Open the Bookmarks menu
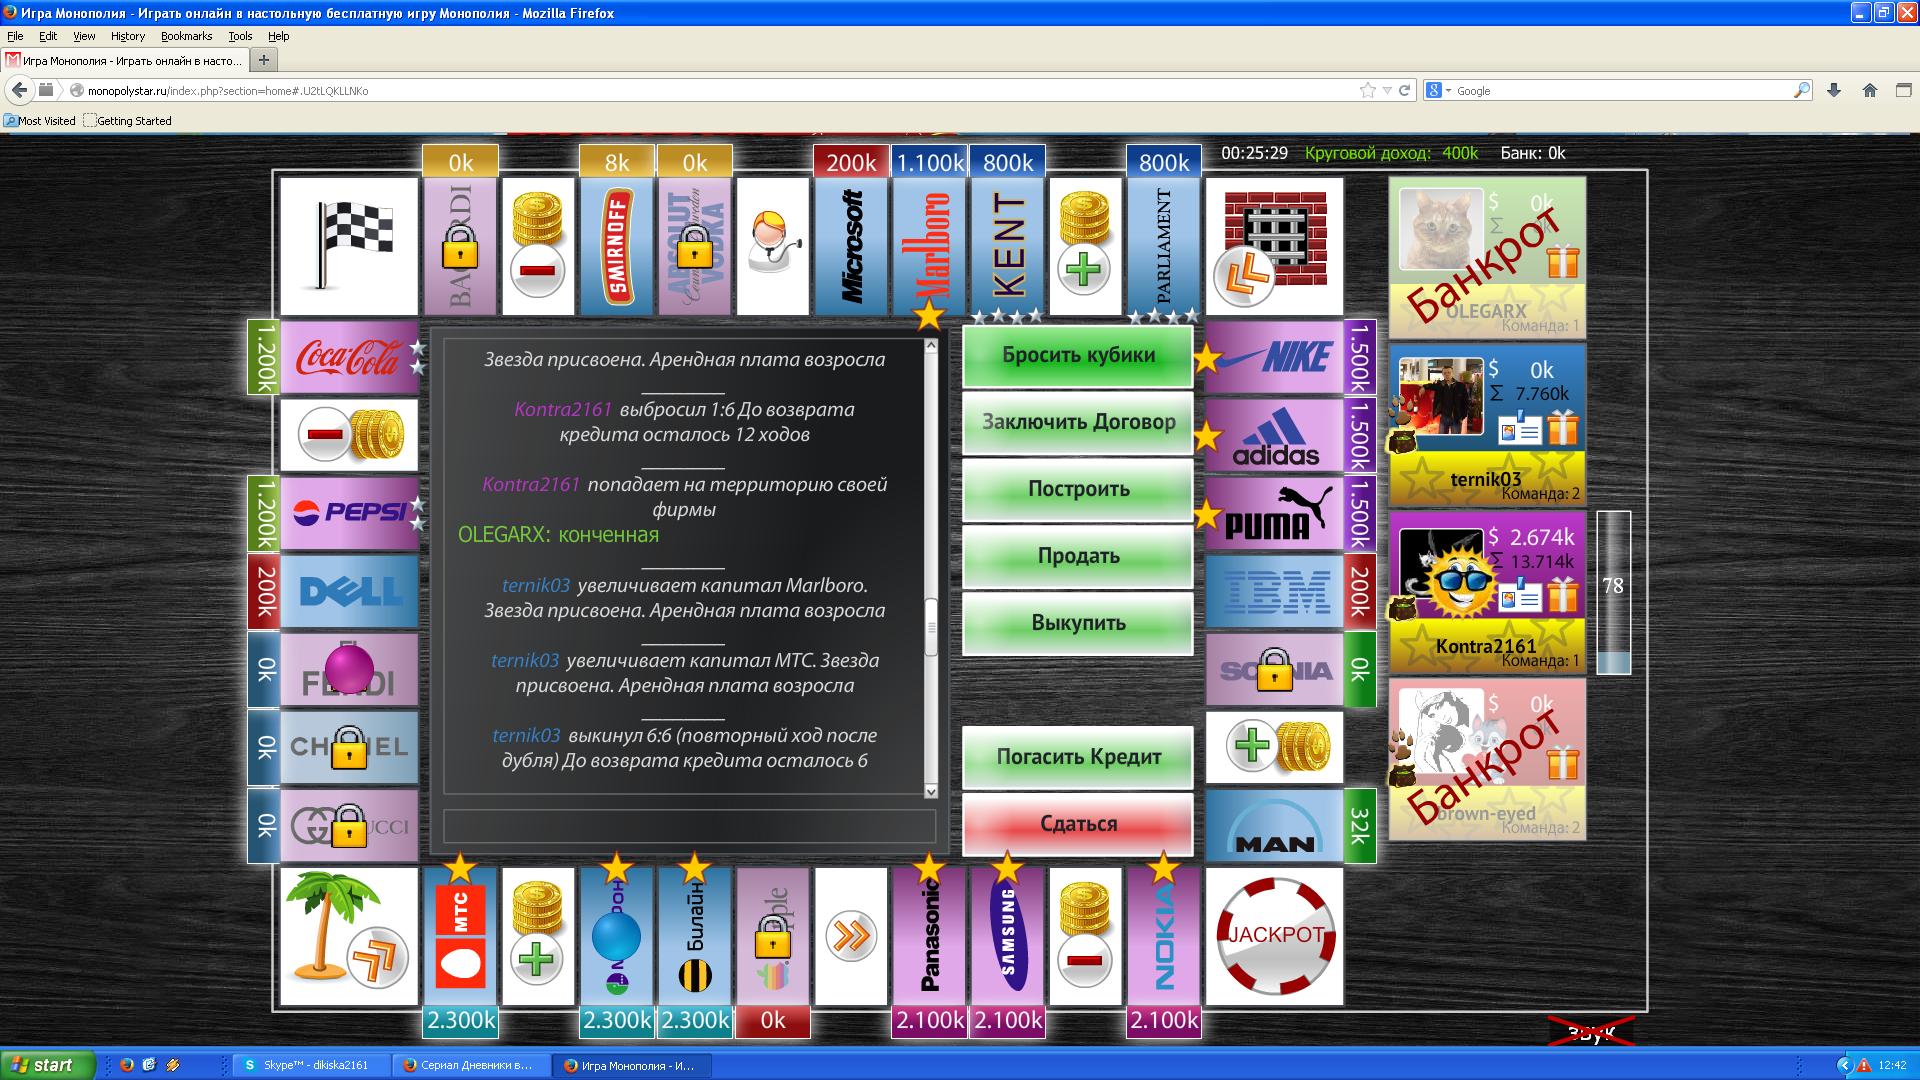 click(x=186, y=36)
